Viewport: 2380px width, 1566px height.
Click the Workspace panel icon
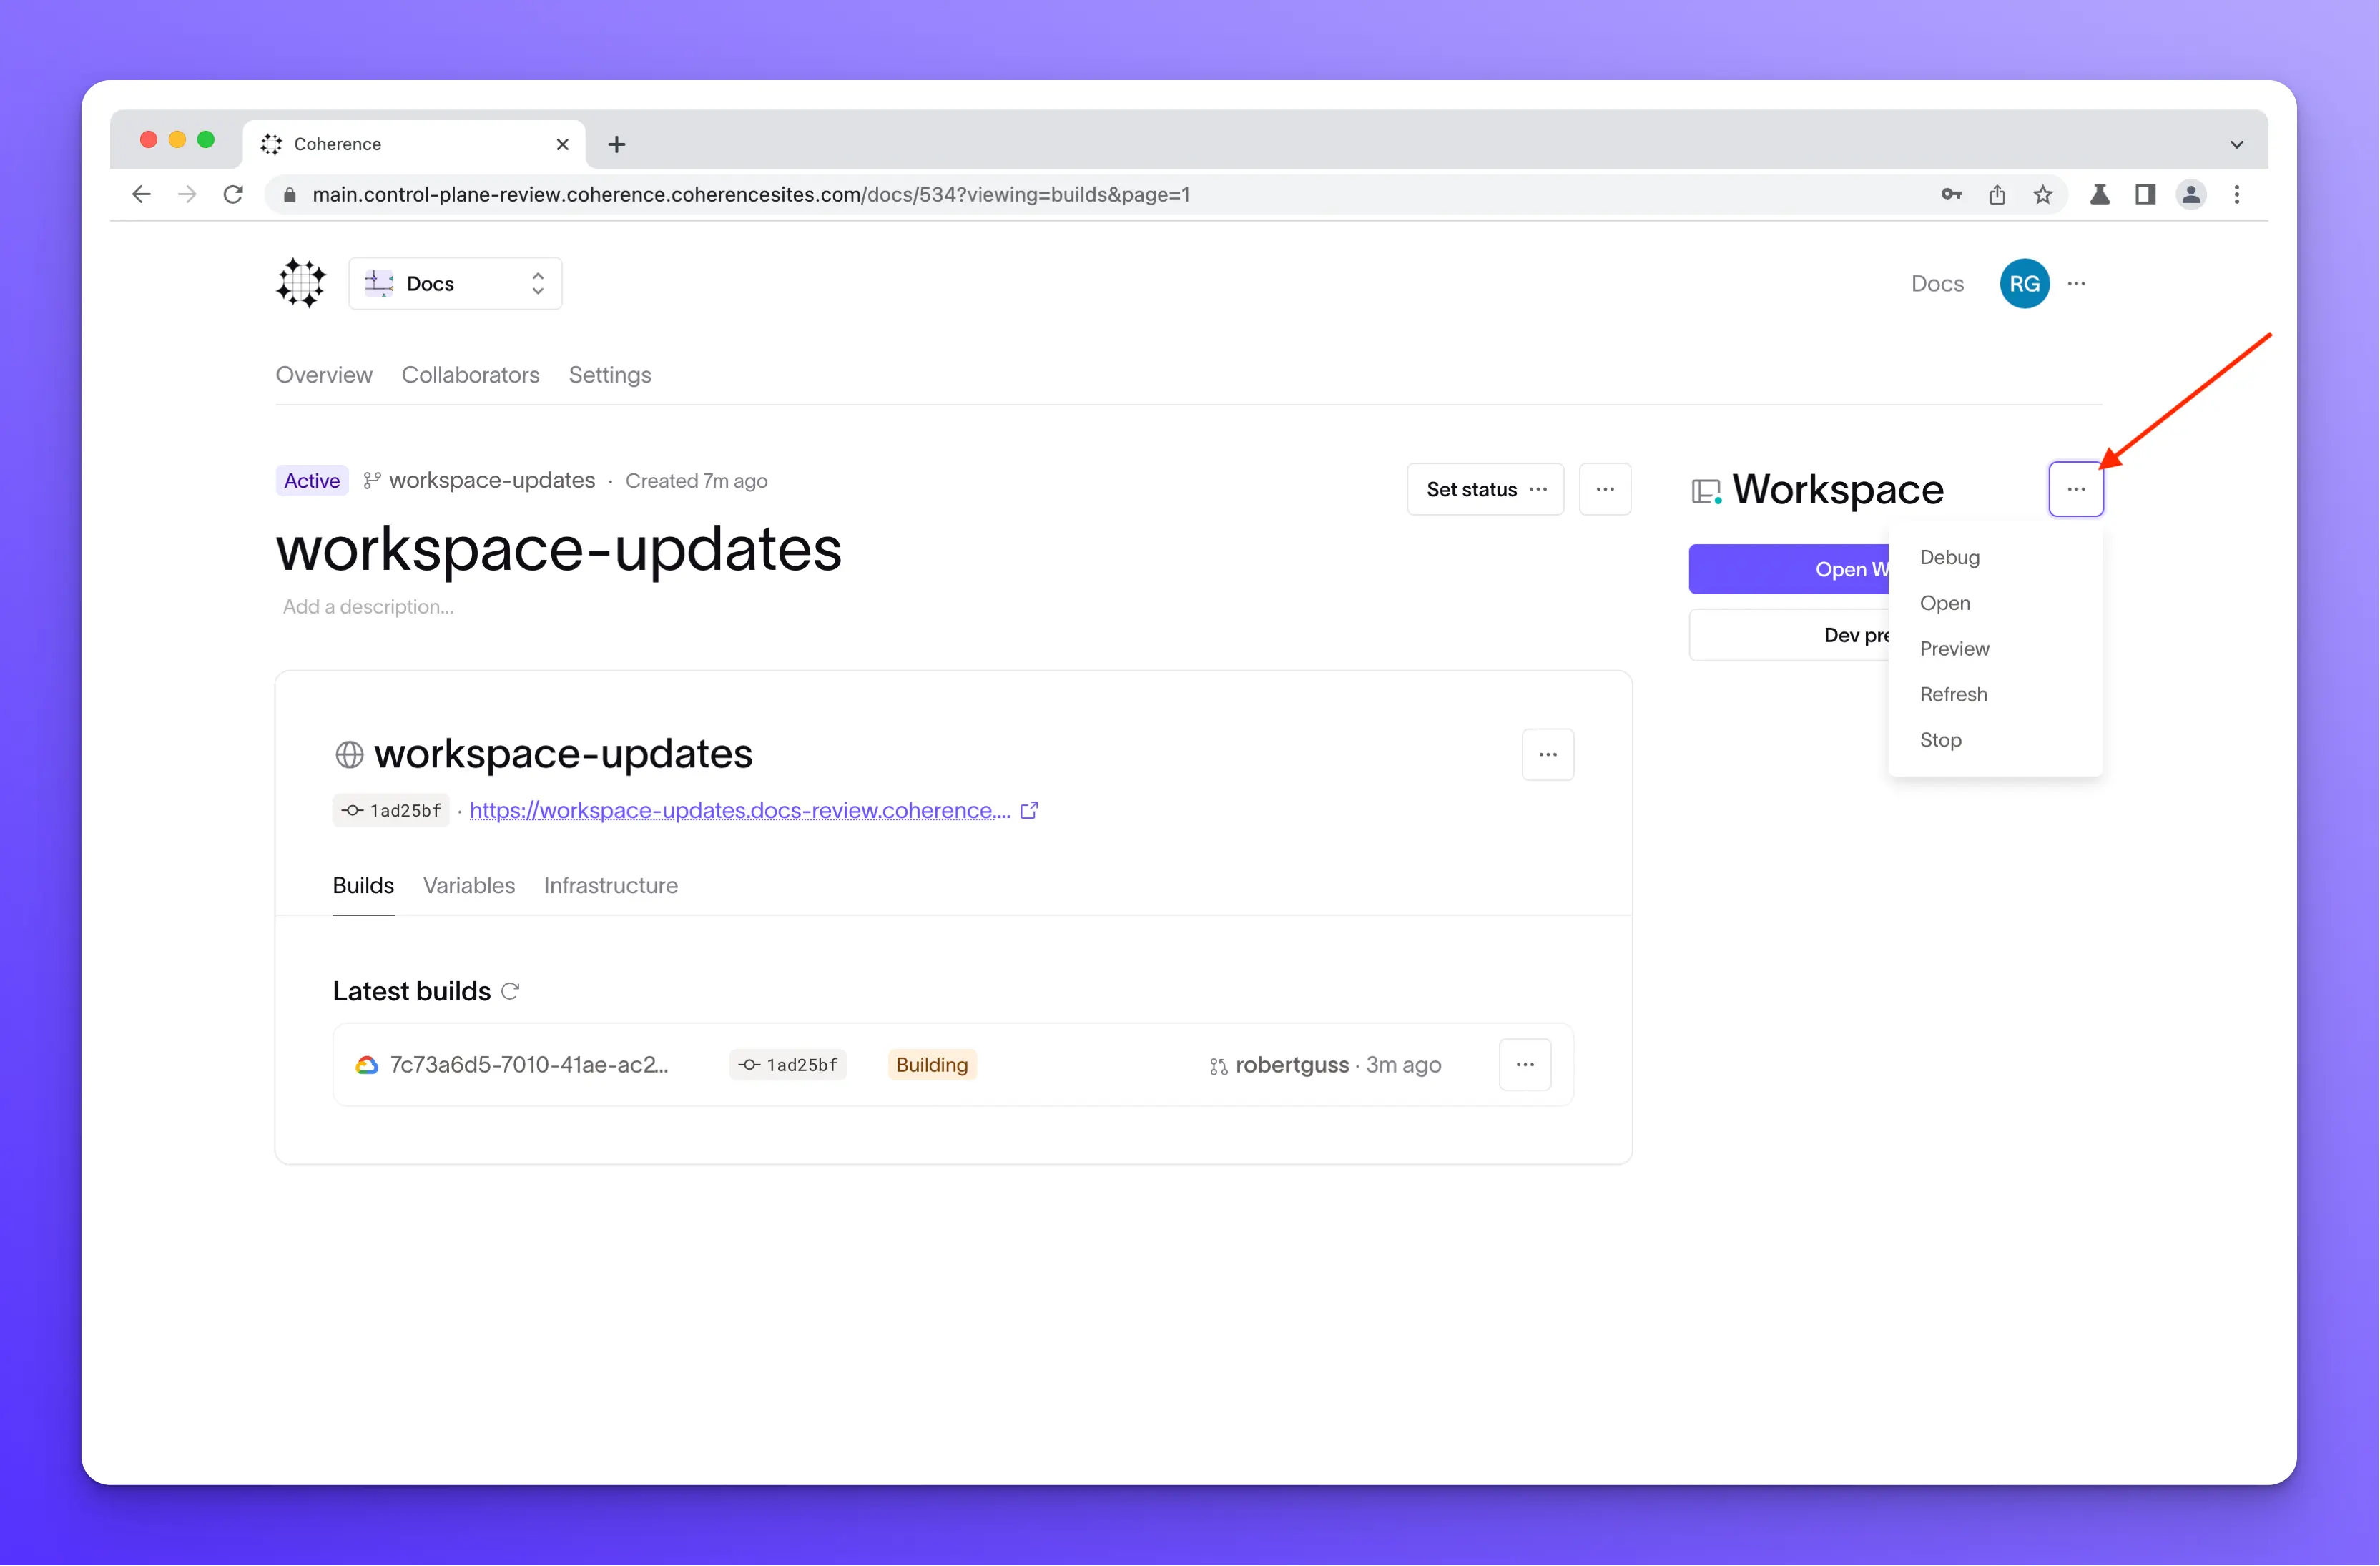1706,491
